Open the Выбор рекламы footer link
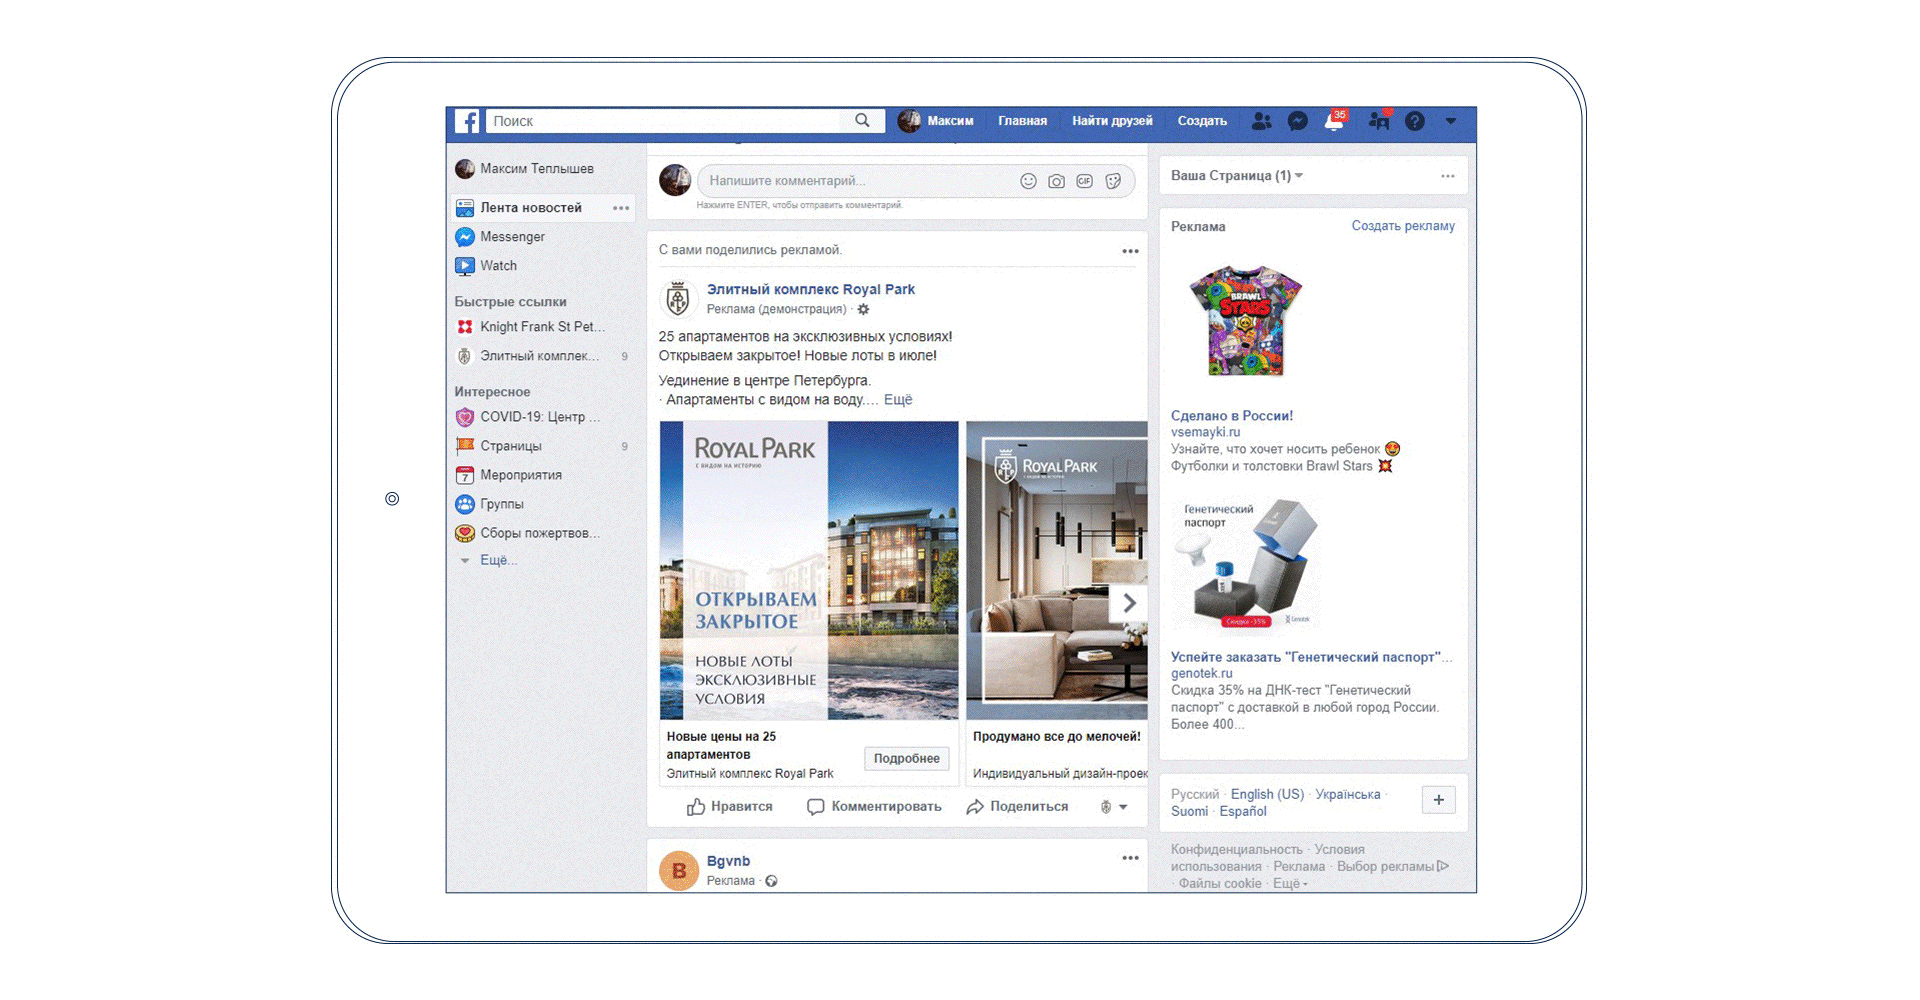The height and width of the screenshot is (1000, 1920). point(1392,867)
